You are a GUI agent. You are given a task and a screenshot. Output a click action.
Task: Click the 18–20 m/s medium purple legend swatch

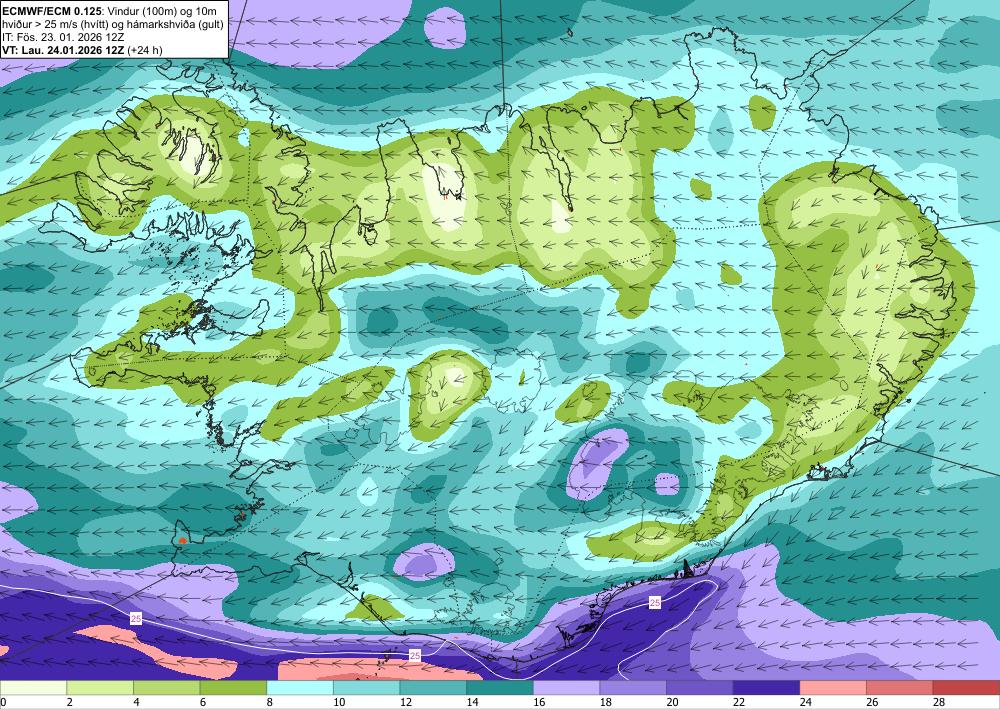click(633, 688)
